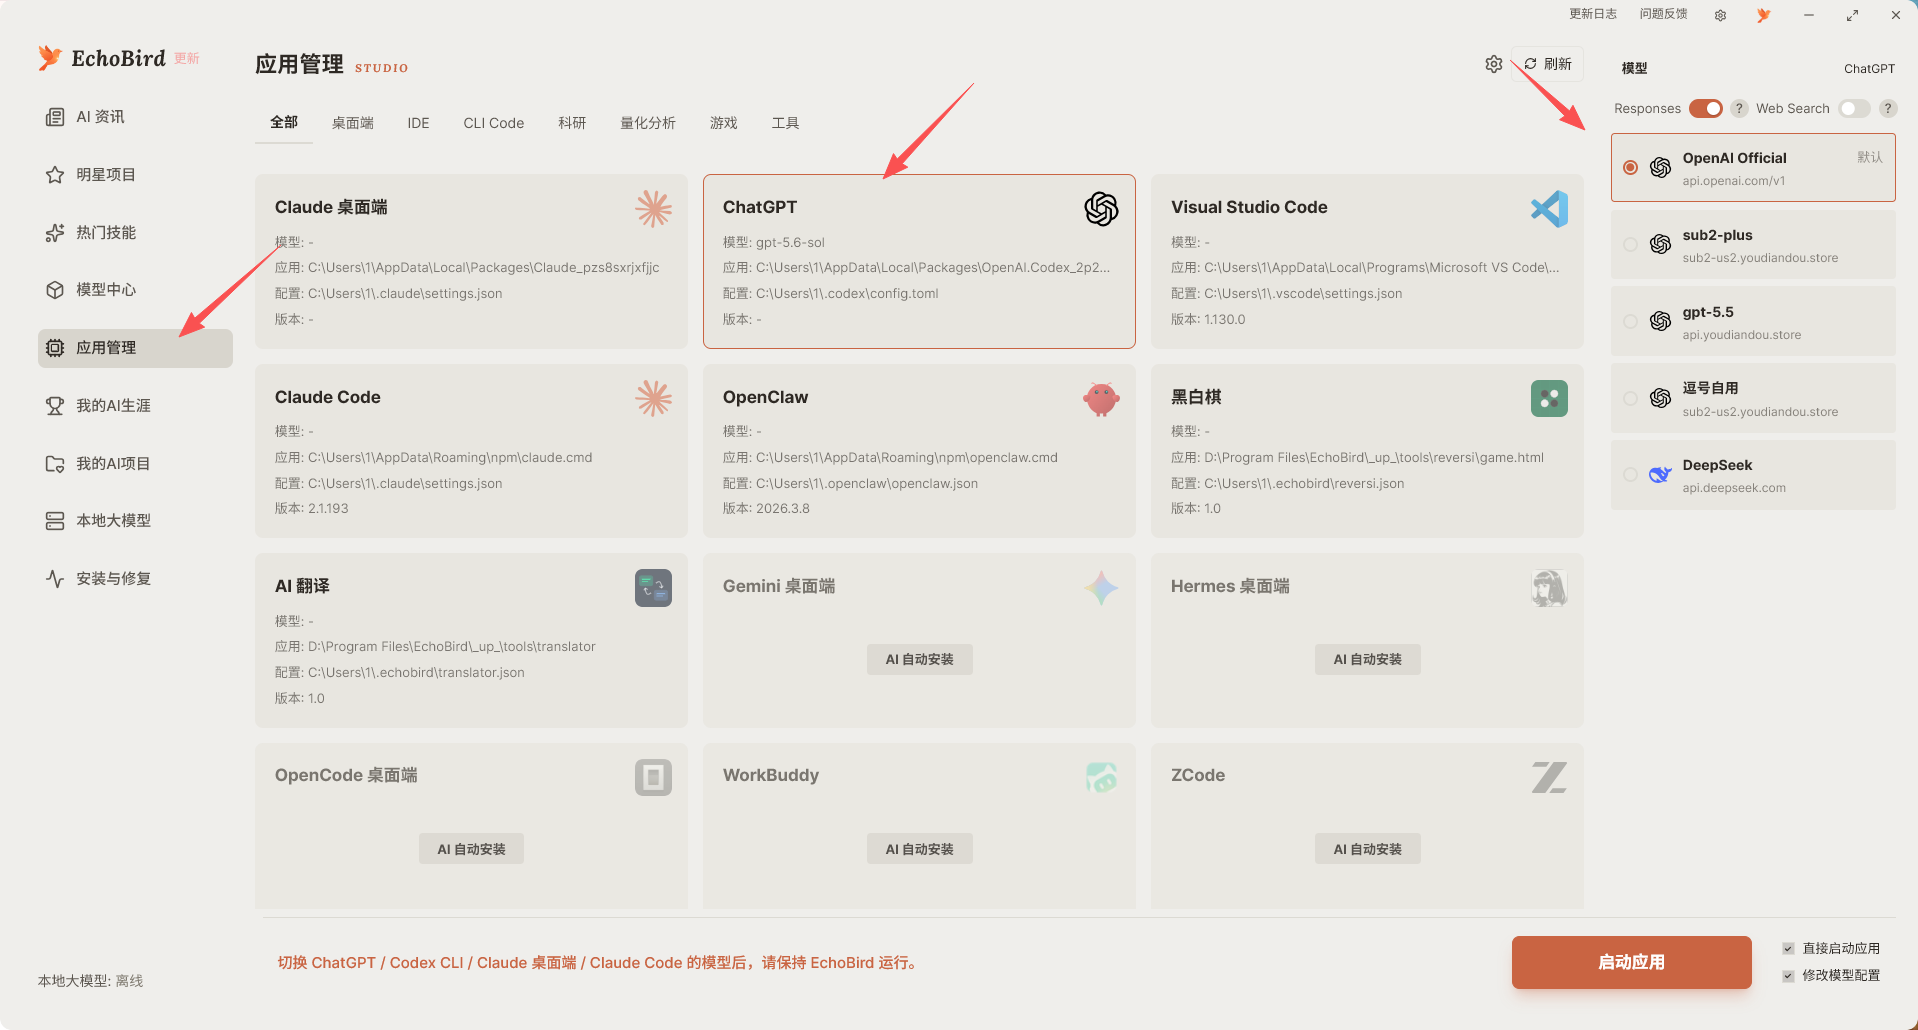Image resolution: width=1918 pixels, height=1030 pixels.
Task: Click AI 自动安装 for Hermes 桌面端
Action: tap(1368, 659)
